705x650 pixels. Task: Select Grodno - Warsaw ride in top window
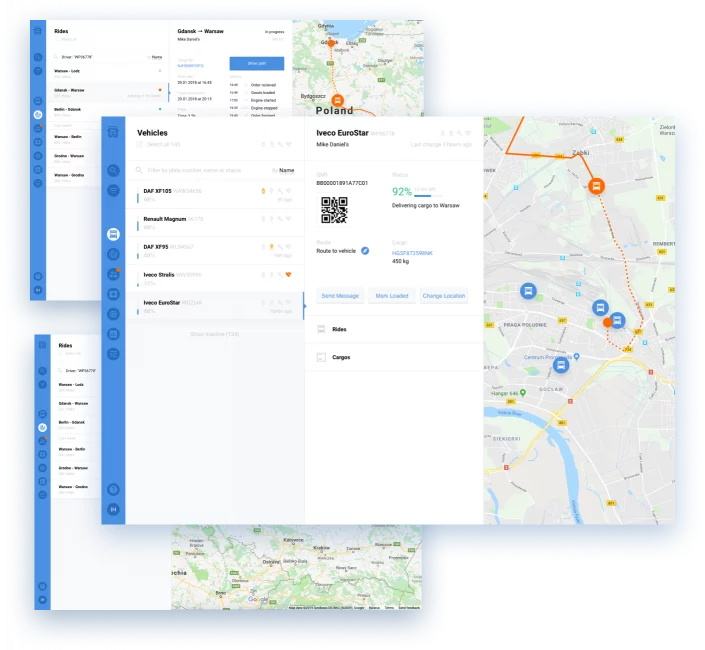(74, 158)
